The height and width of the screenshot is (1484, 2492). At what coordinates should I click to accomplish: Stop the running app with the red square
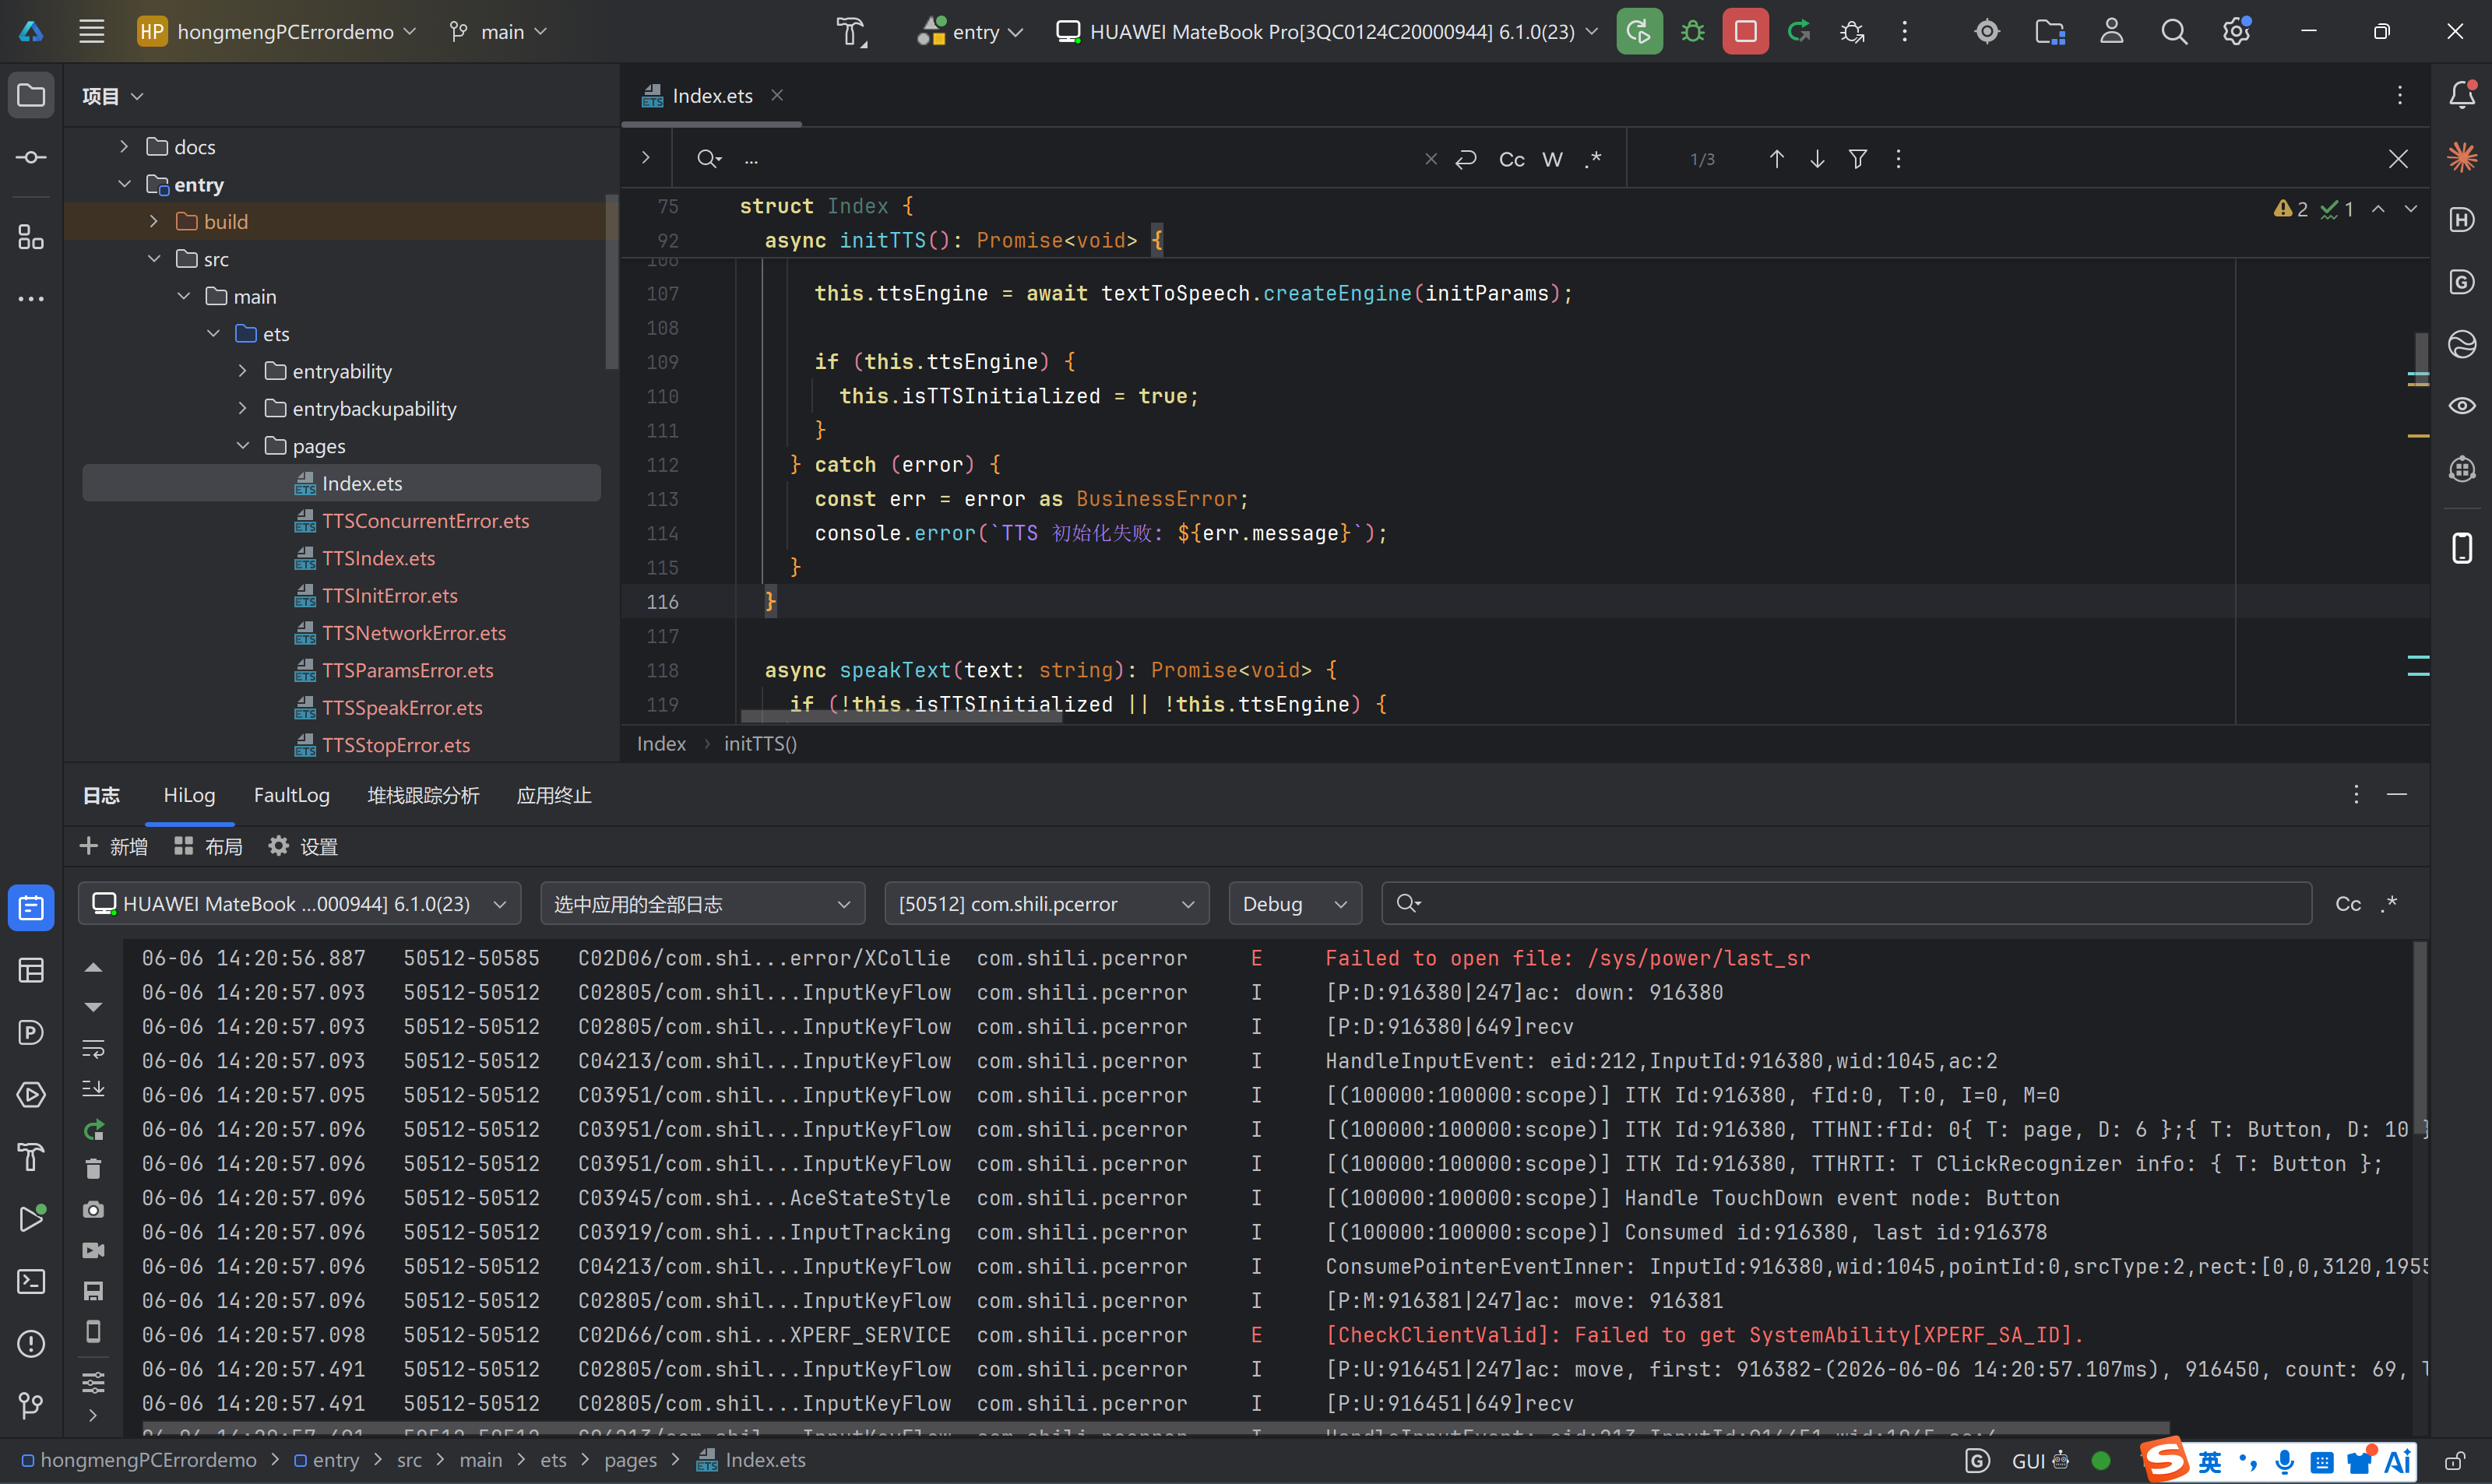coord(1745,32)
